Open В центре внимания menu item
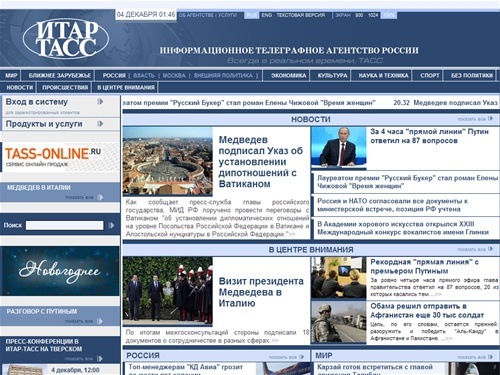This screenshot has width=500, height=375. pyautogui.click(x=126, y=87)
